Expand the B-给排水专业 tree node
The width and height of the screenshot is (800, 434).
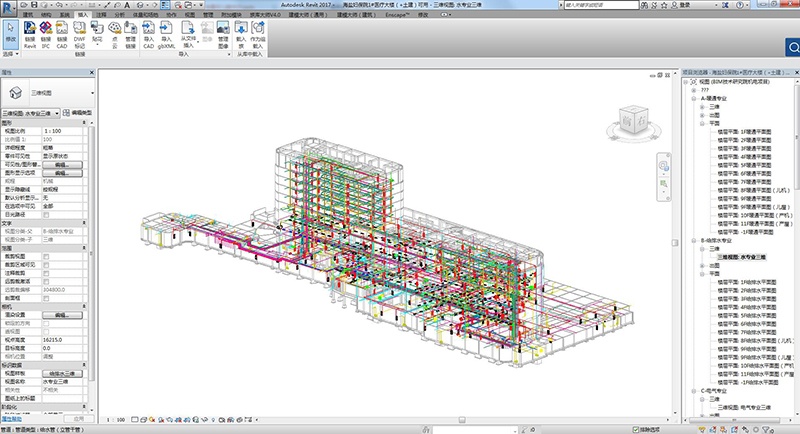click(x=694, y=240)
